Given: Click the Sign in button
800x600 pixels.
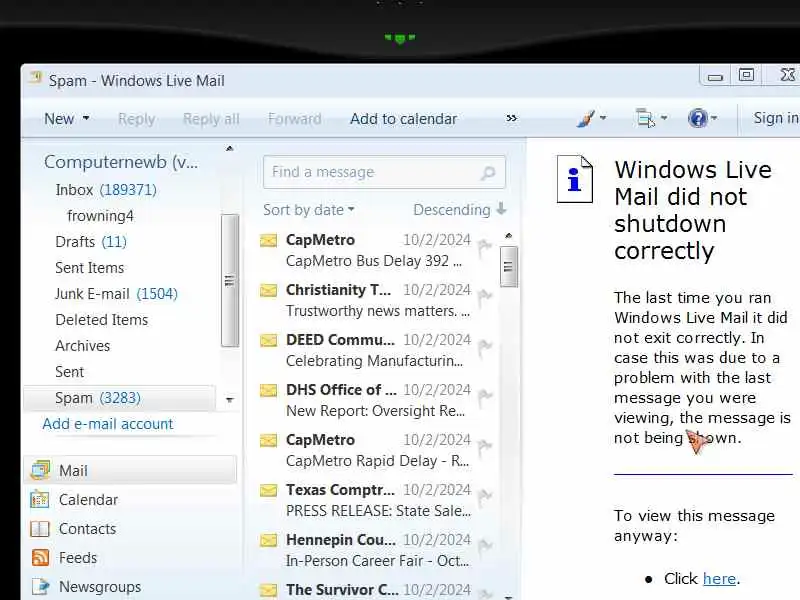Looking at the screenshot, I should tap(777, 118).
